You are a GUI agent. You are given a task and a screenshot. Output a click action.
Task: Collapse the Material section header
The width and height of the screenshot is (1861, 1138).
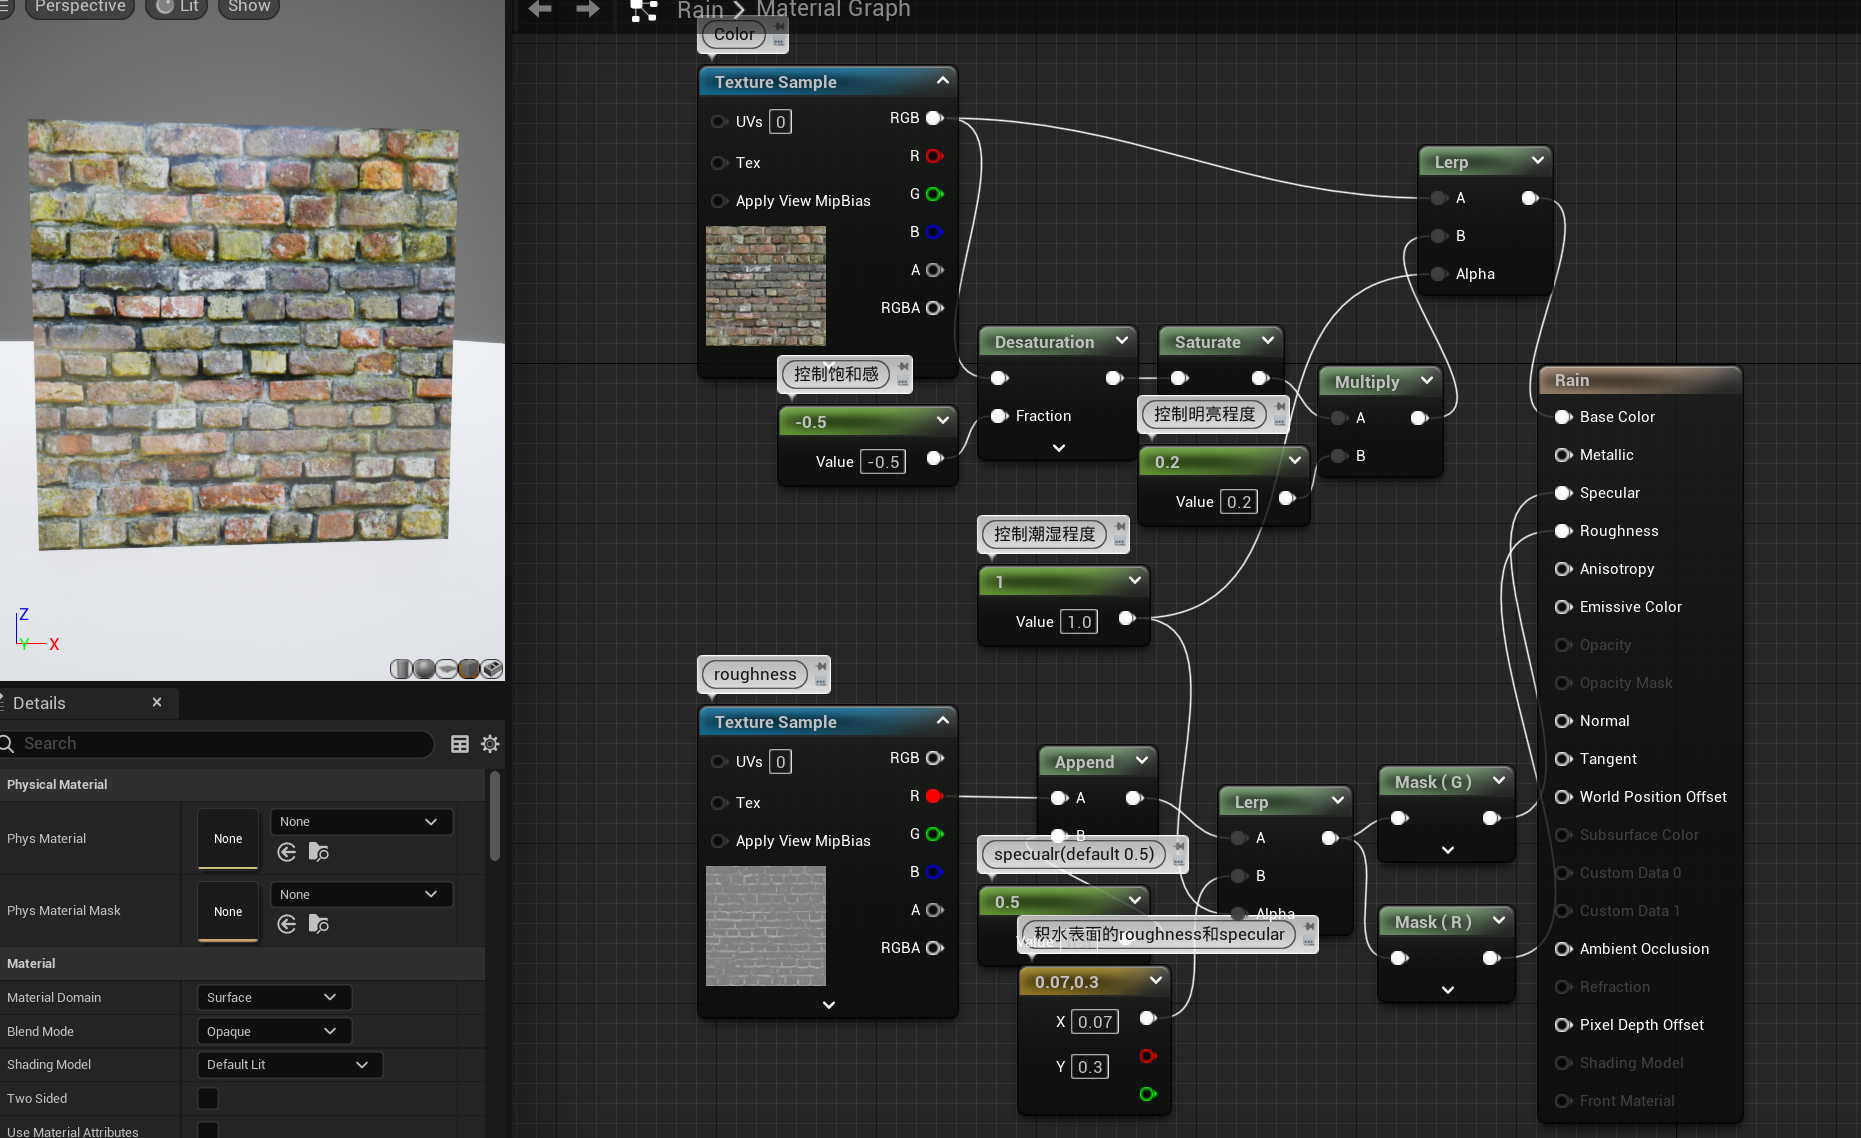(x=242, y=963)
